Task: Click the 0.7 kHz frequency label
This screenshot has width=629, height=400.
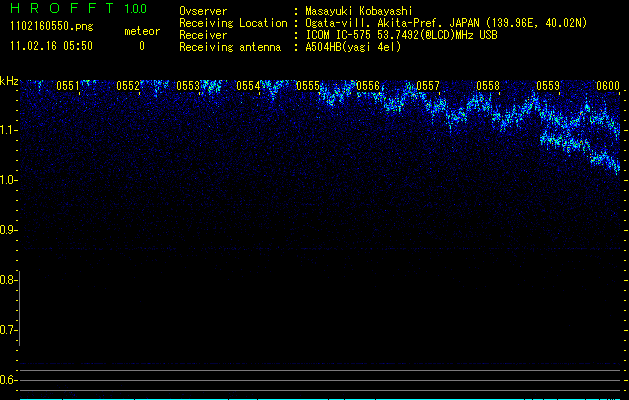Action: tap(7, 330)
